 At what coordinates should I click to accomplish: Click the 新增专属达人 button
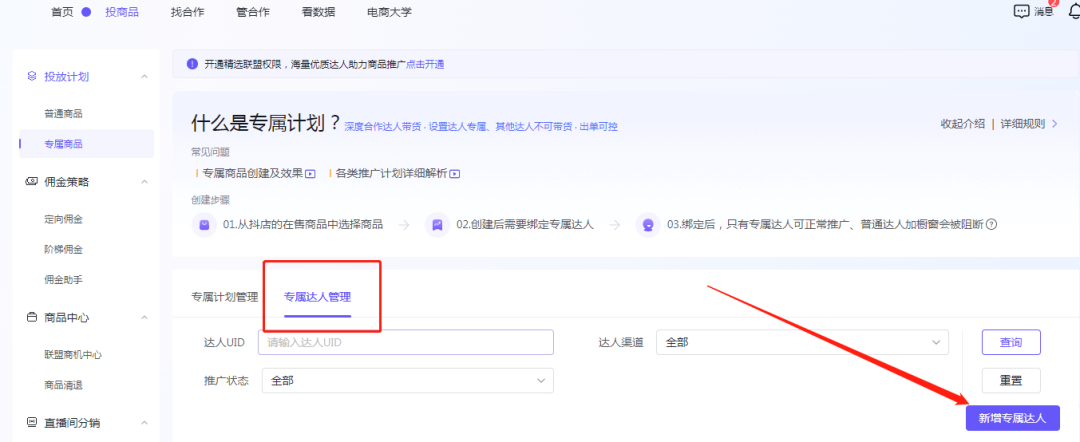[1012, 418]
